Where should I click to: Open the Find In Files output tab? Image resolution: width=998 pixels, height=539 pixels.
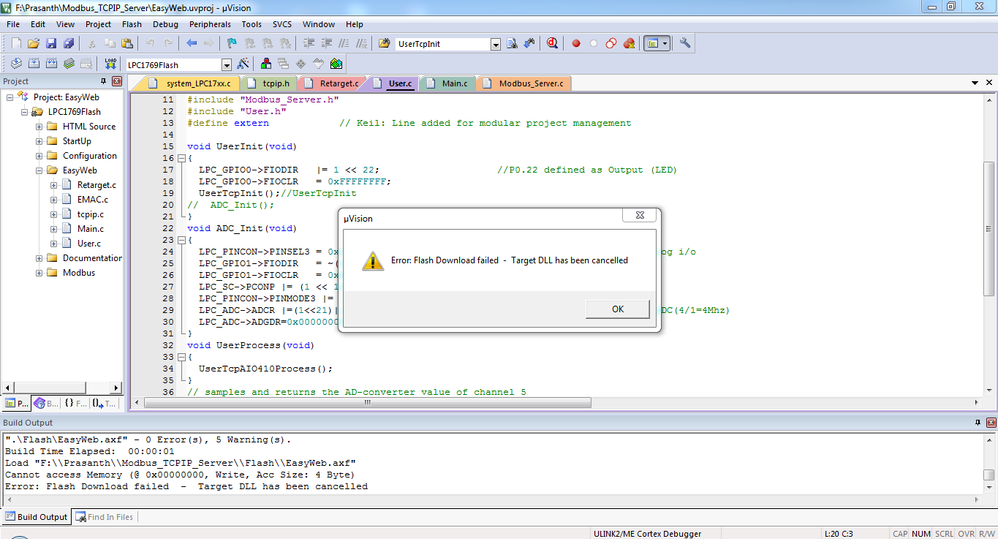(x=104, y=517)
